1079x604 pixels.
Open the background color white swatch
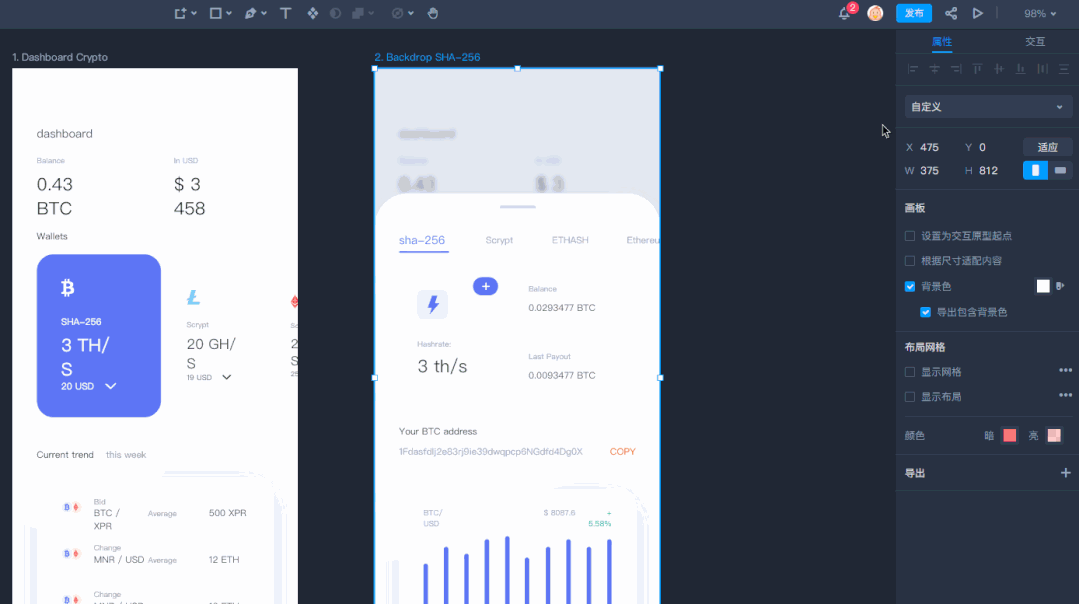[x=1043, y=286]
